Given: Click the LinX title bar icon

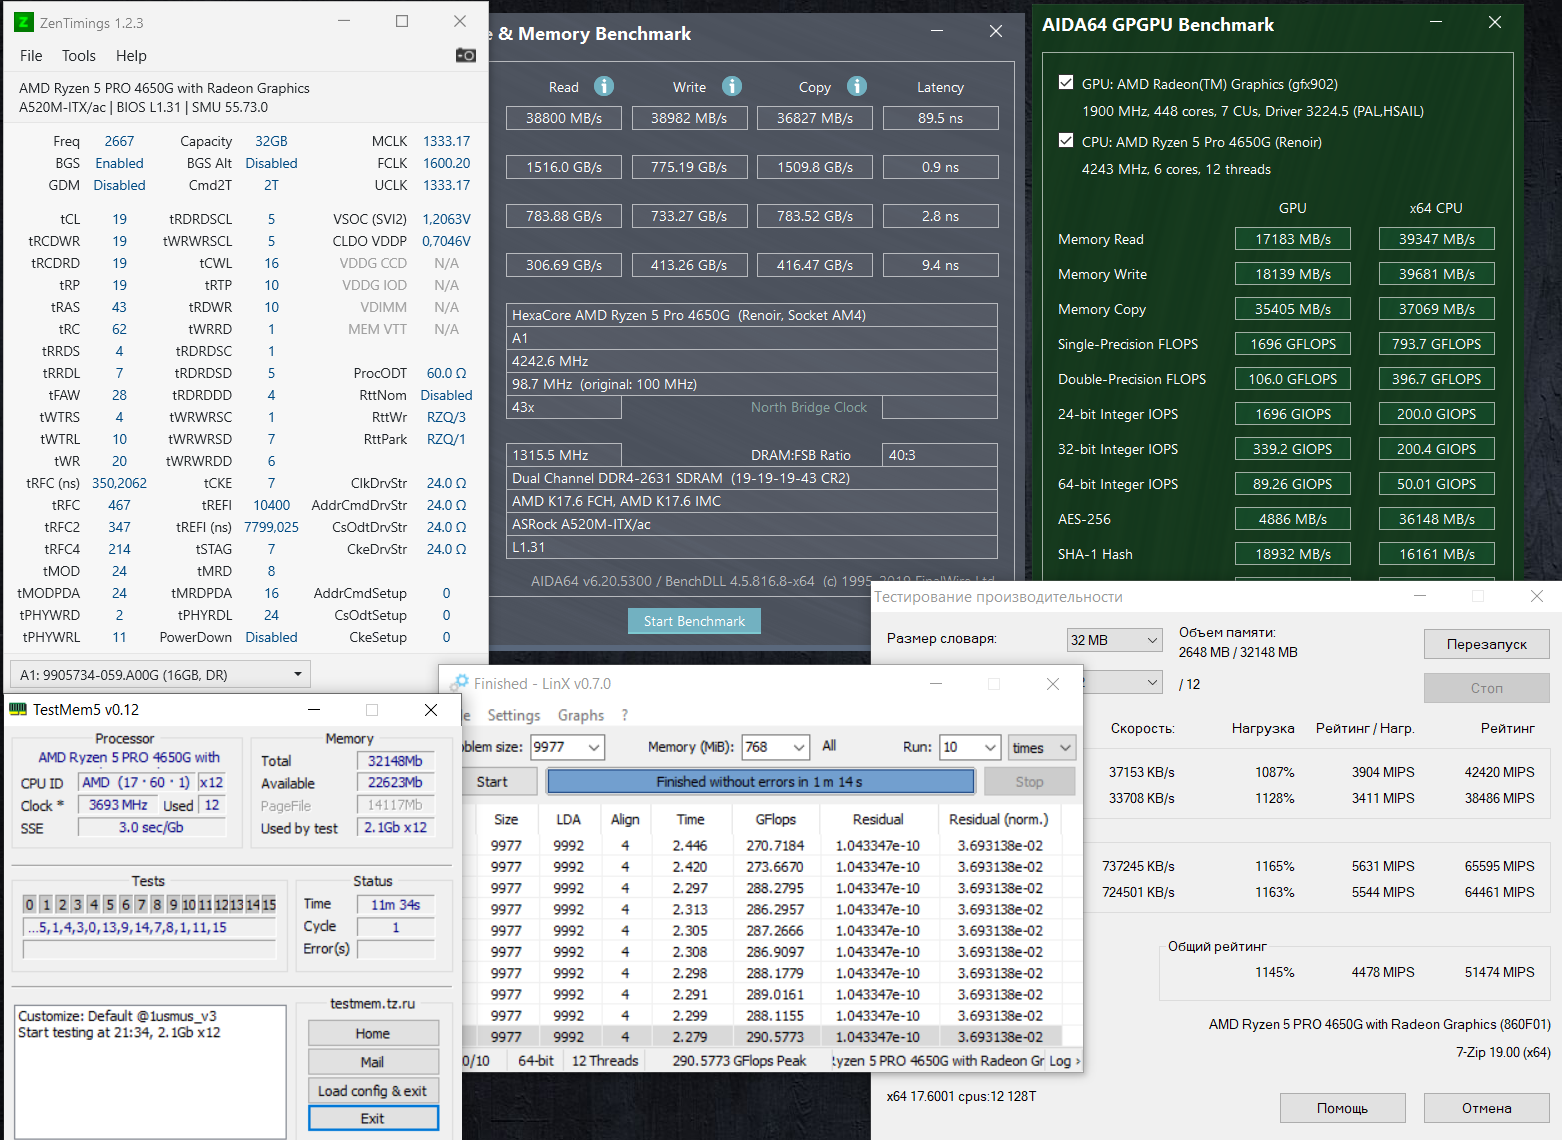Looking at the screenshot, I should tap(459, 683).
